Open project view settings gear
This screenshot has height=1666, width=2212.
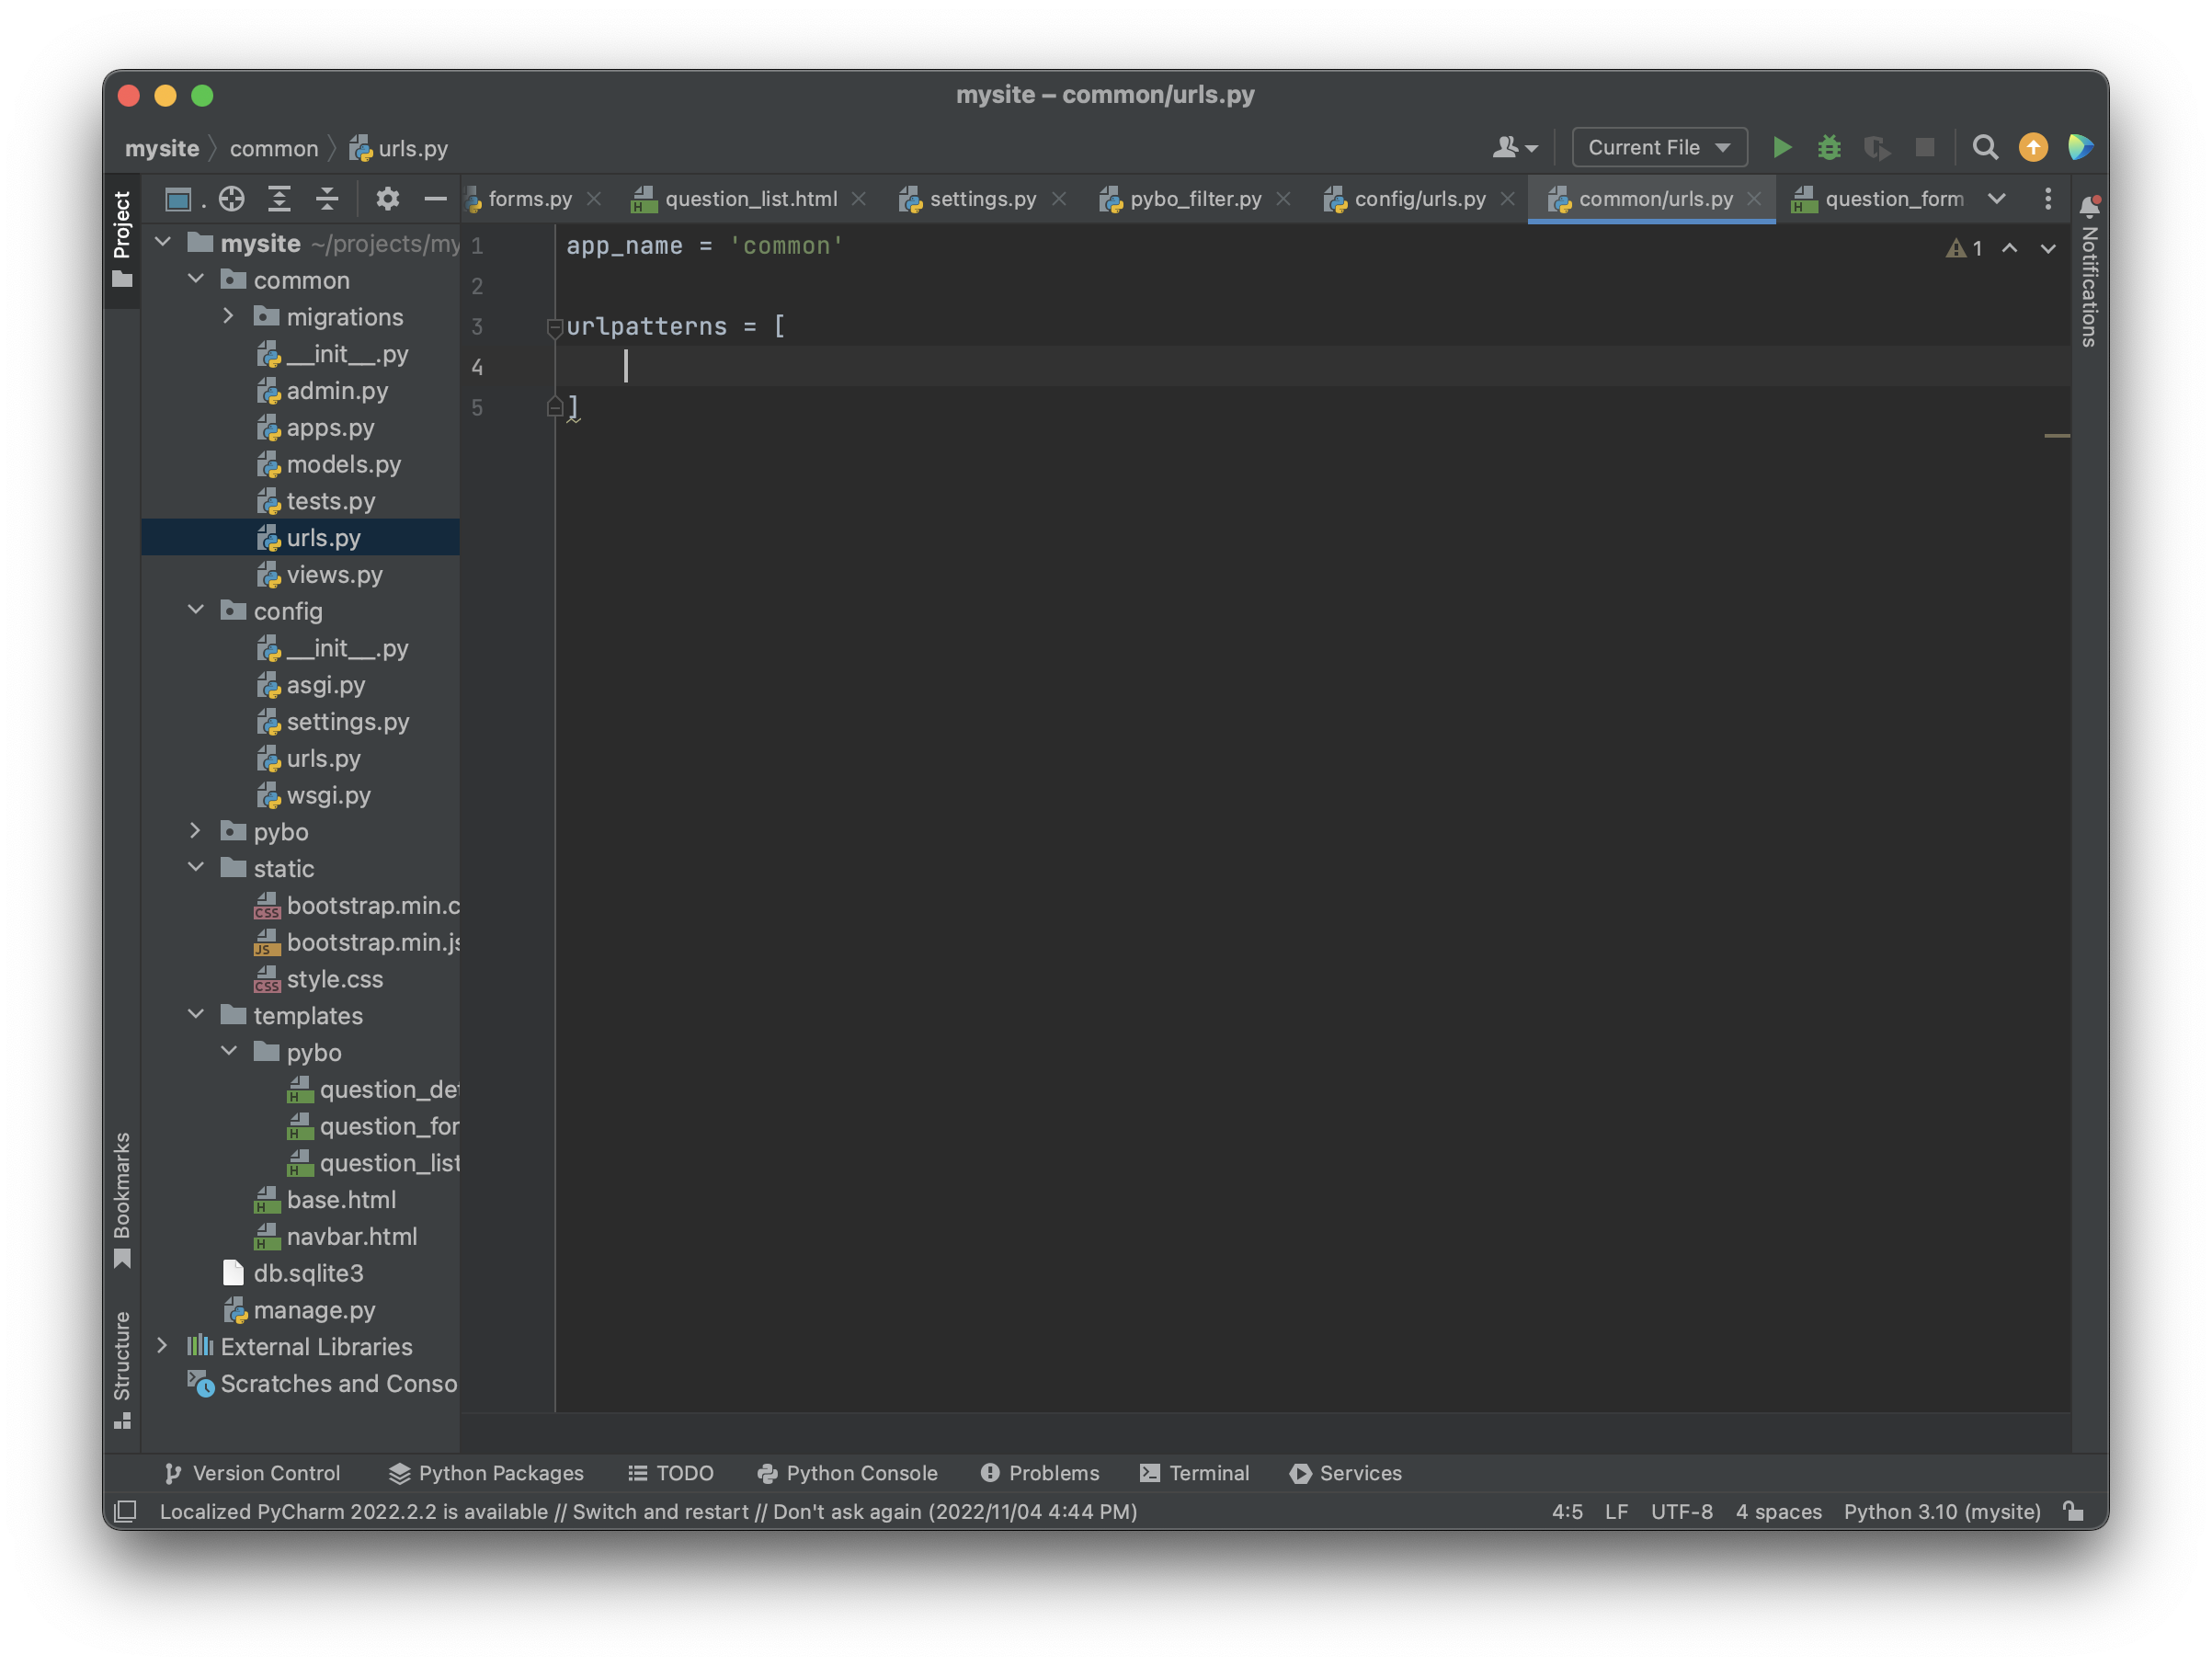387,199
